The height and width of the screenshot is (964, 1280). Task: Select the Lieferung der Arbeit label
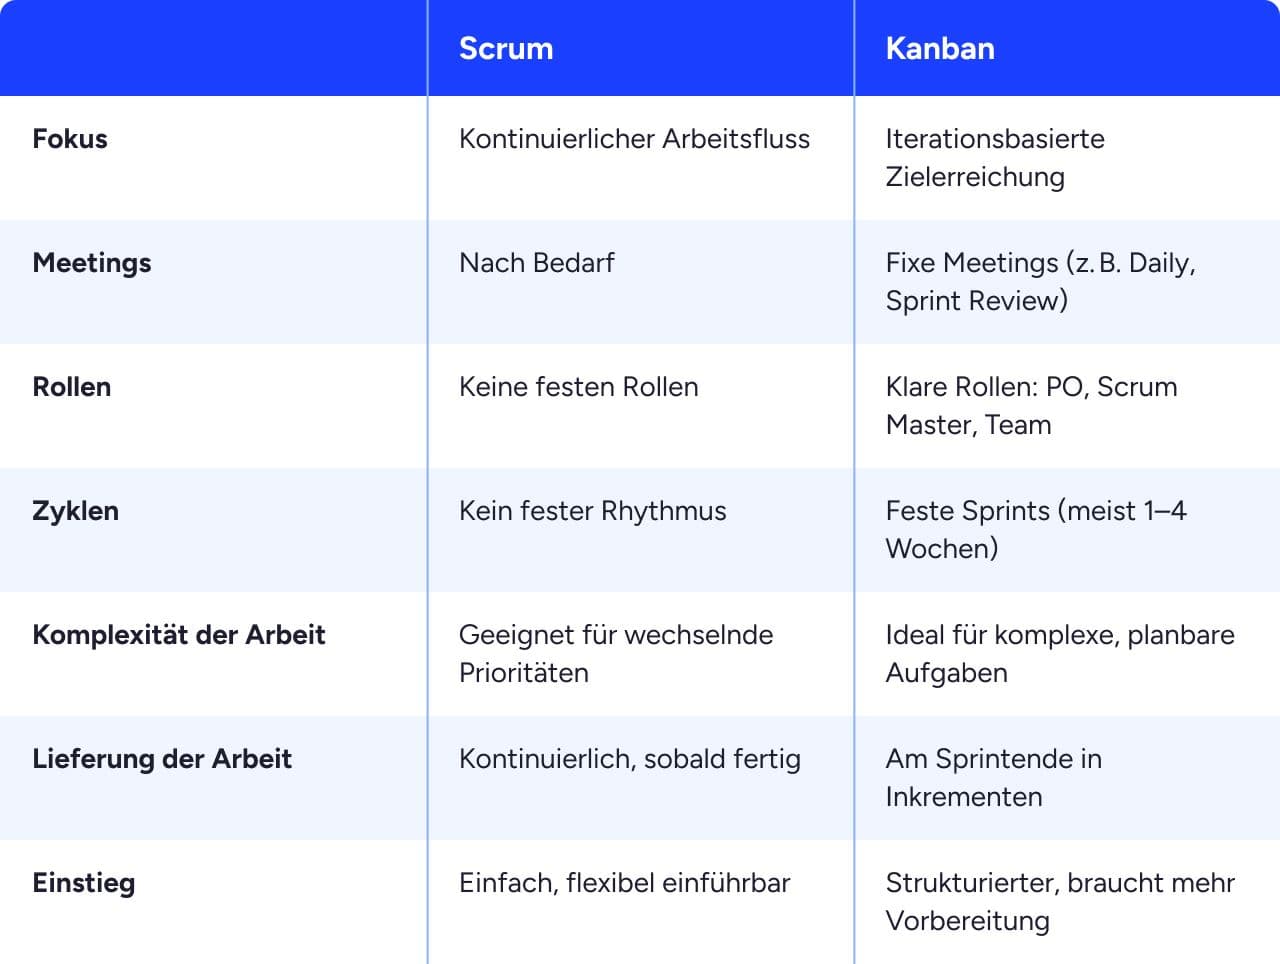(162, 759)
